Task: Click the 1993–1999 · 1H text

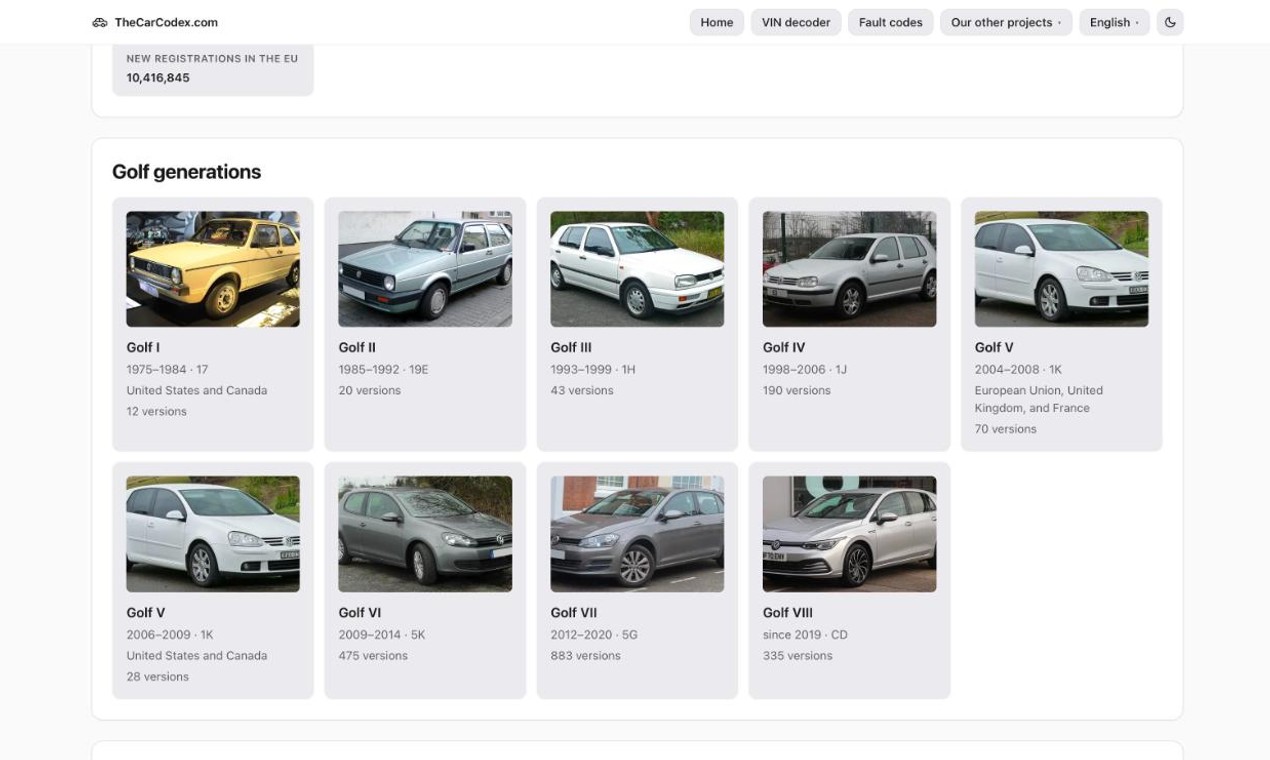Action: 593,369
